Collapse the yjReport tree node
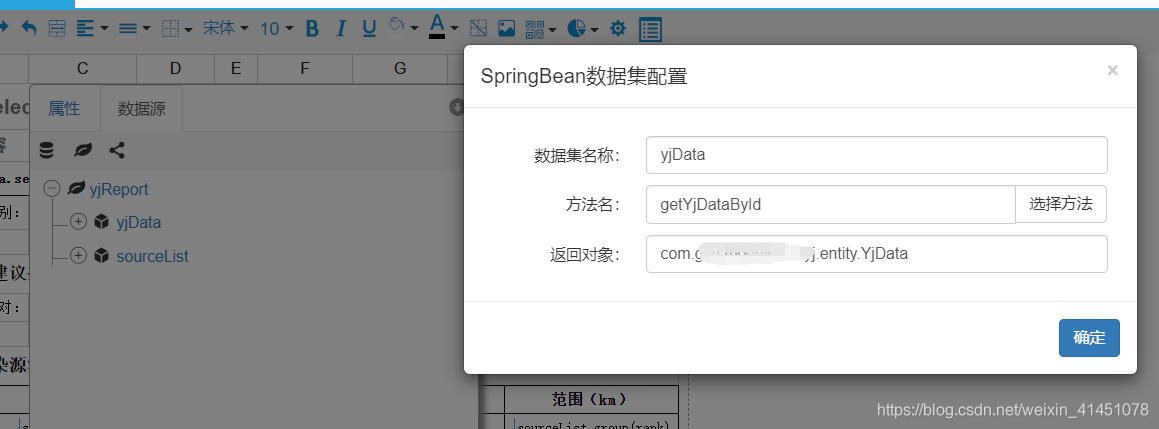 52,189
